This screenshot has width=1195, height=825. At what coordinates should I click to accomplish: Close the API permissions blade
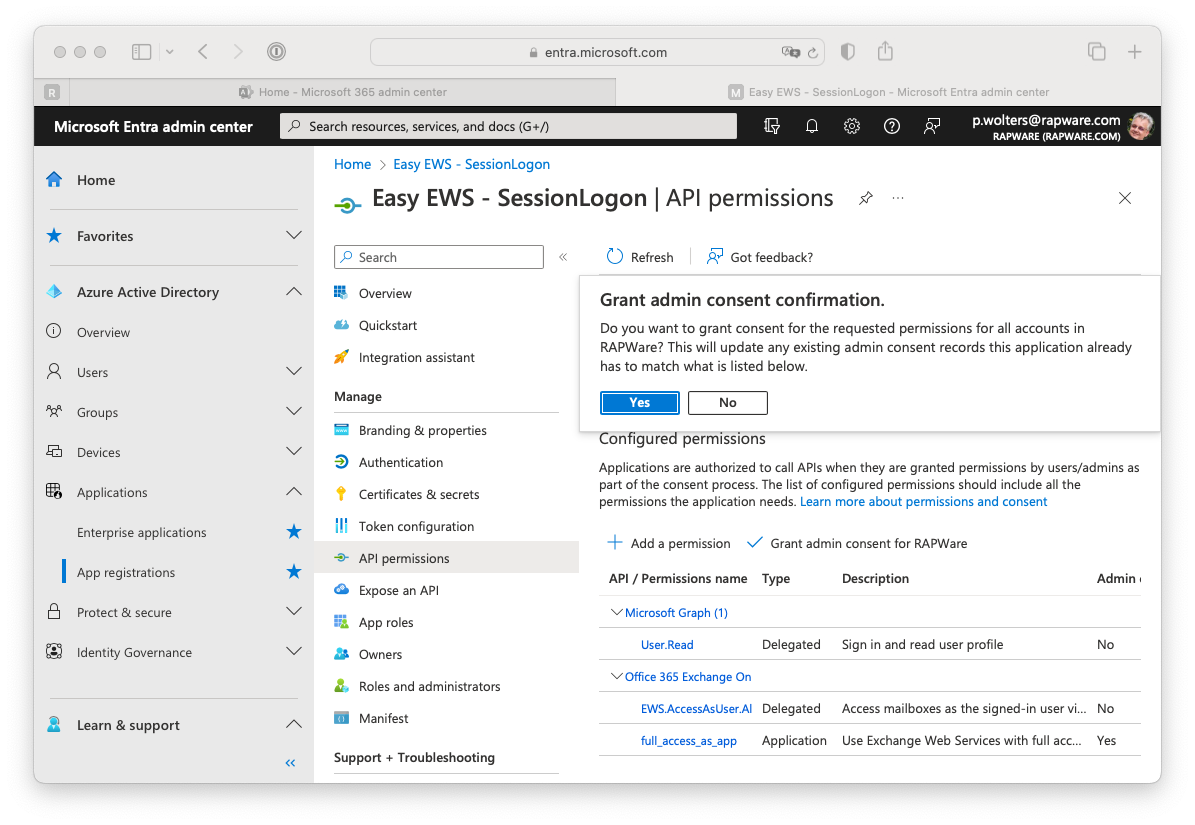pyautogui.click(x=1124, y=198)
